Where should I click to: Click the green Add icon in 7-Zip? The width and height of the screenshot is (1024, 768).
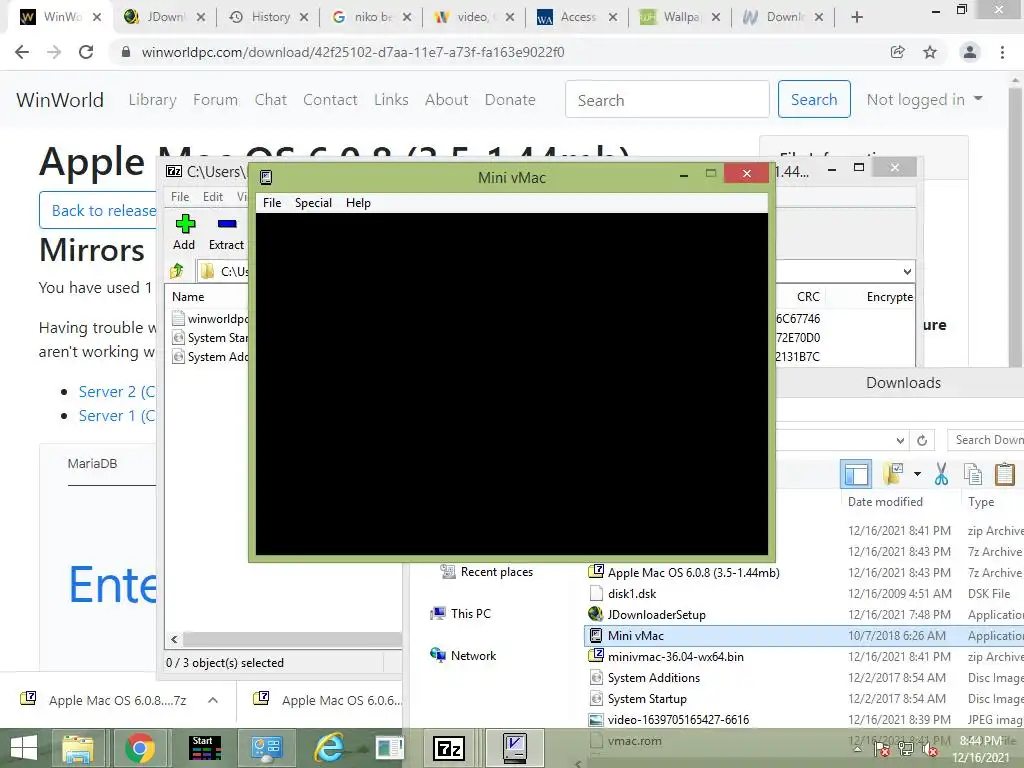click(185, 224)
